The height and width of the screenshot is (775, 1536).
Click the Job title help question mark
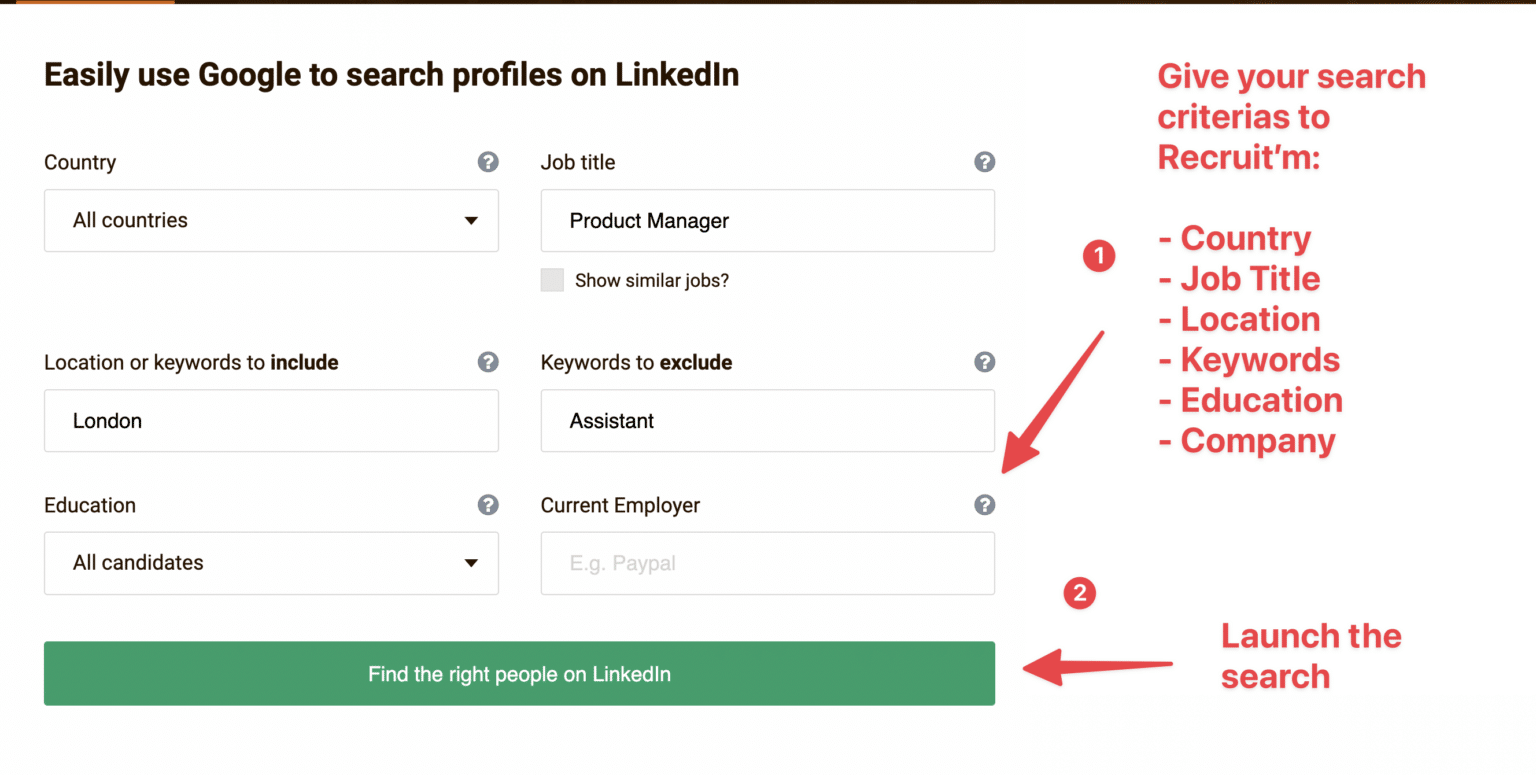pyautogui.click(x=985, y=162)
